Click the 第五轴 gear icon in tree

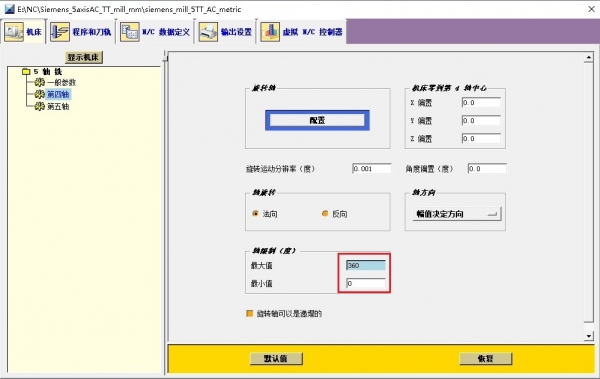39,106
